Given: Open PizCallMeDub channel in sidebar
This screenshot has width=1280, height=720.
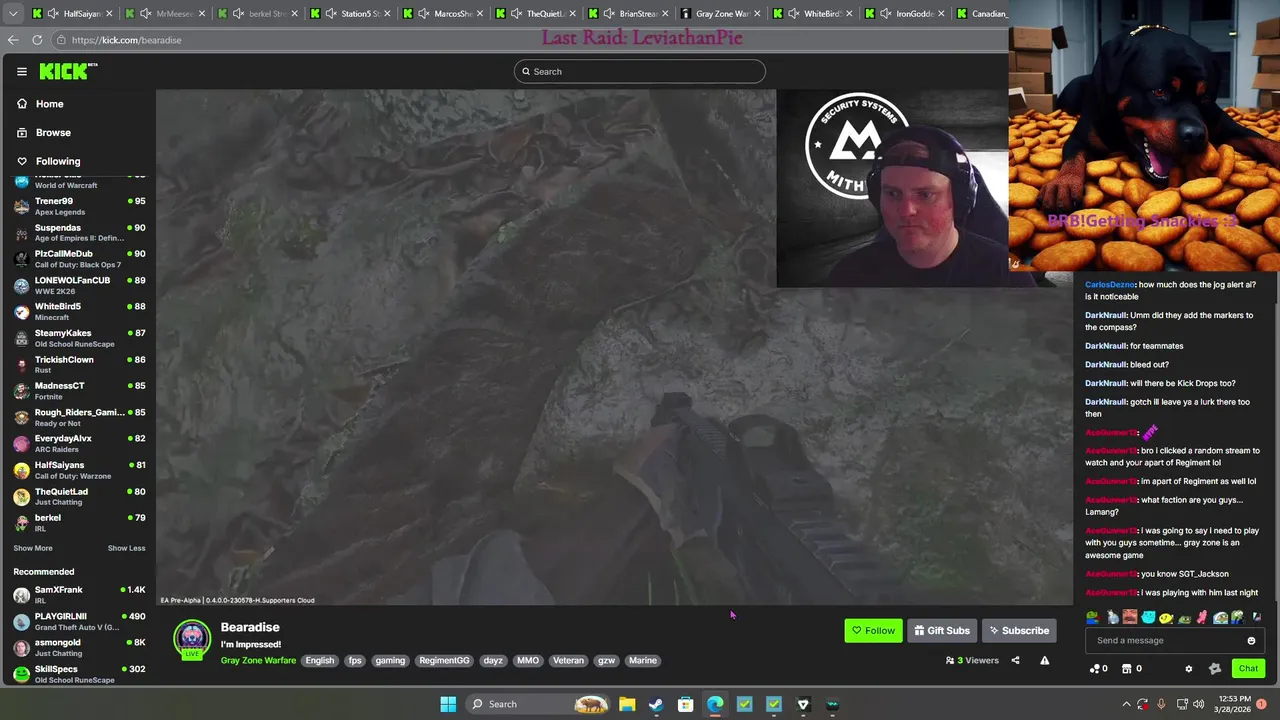Looking at the screenshot, I should point(79,259).
